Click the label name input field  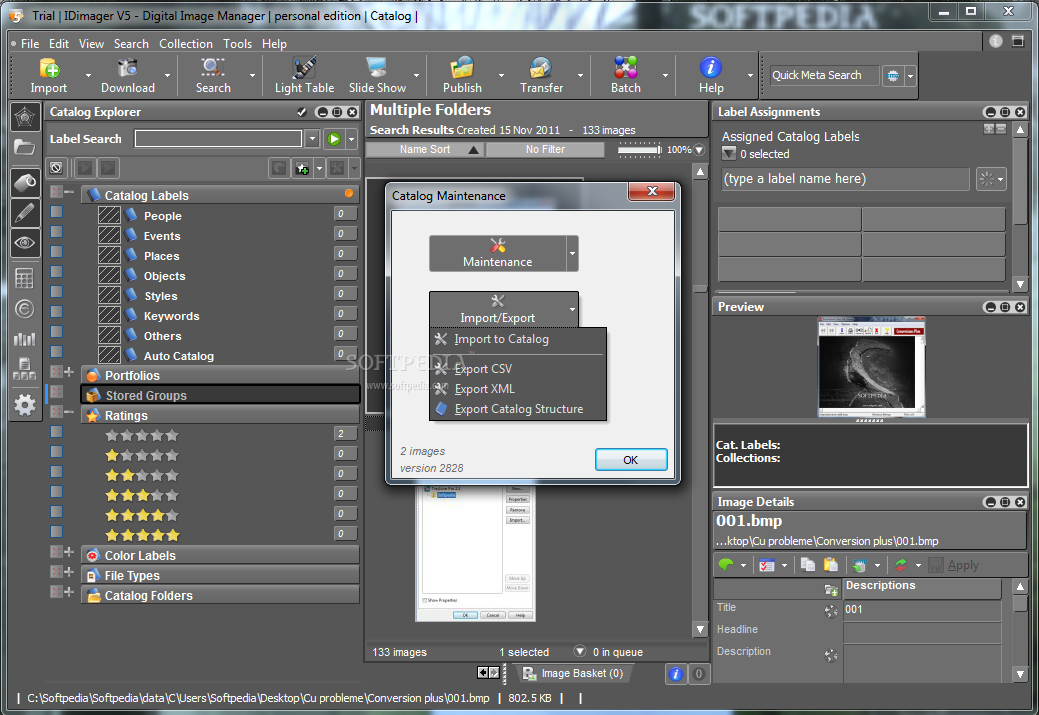[846, 179]
